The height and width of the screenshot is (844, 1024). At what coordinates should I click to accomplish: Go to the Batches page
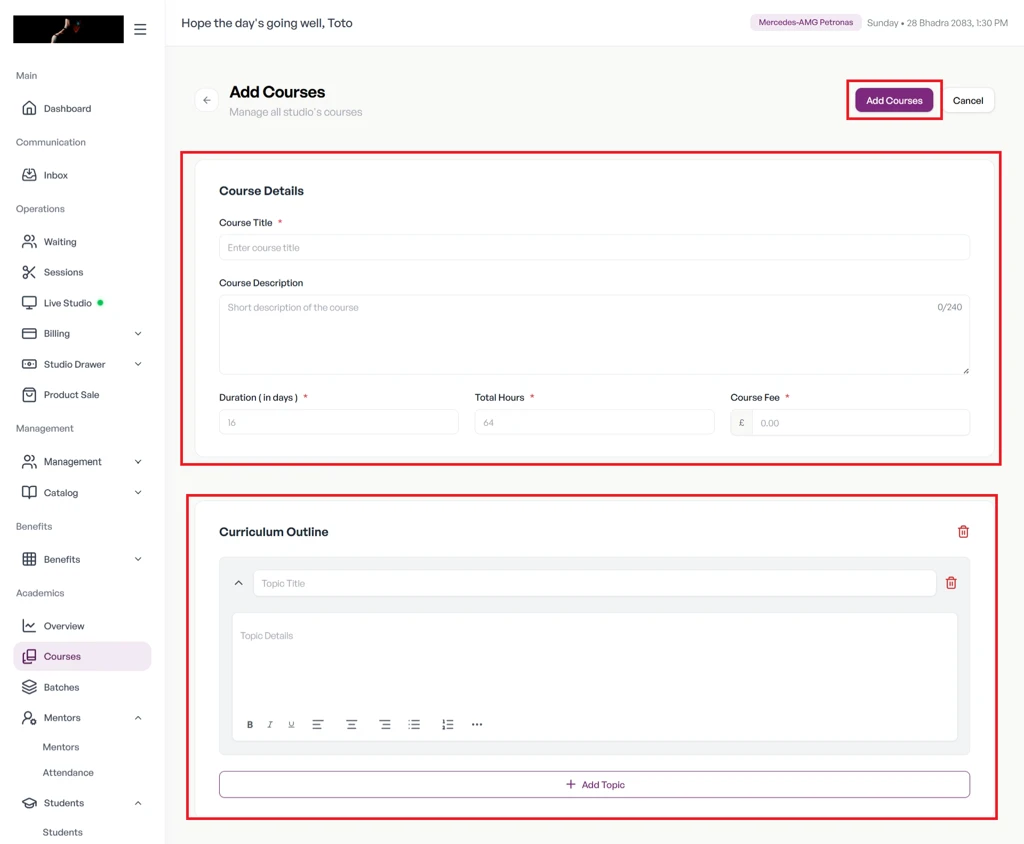pyautogui.click(x=82, y=687)
